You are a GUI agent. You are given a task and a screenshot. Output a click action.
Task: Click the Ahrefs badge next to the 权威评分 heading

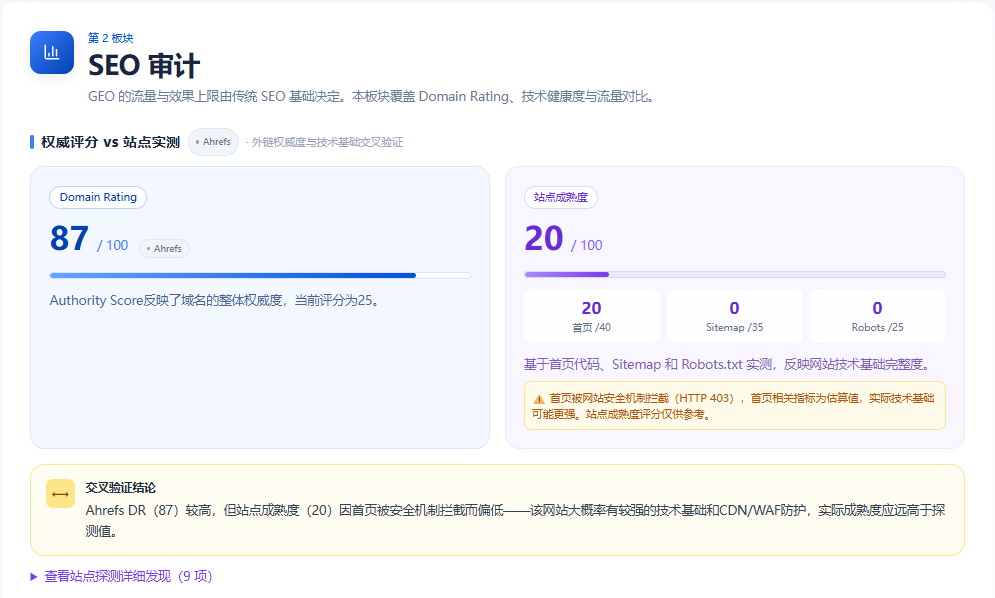click(x=213, y=142)
